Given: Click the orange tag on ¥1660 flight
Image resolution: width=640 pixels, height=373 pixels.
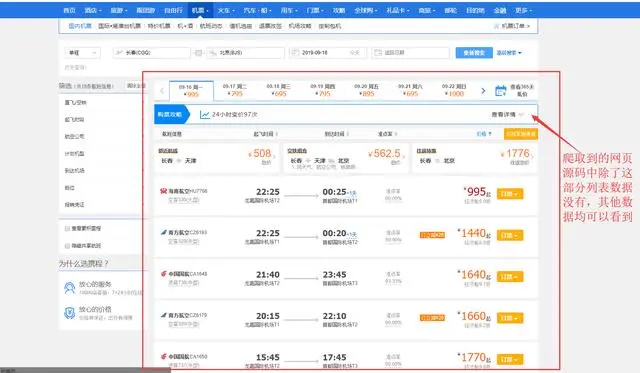Looking at the screenshot, I should coord(432,317).
